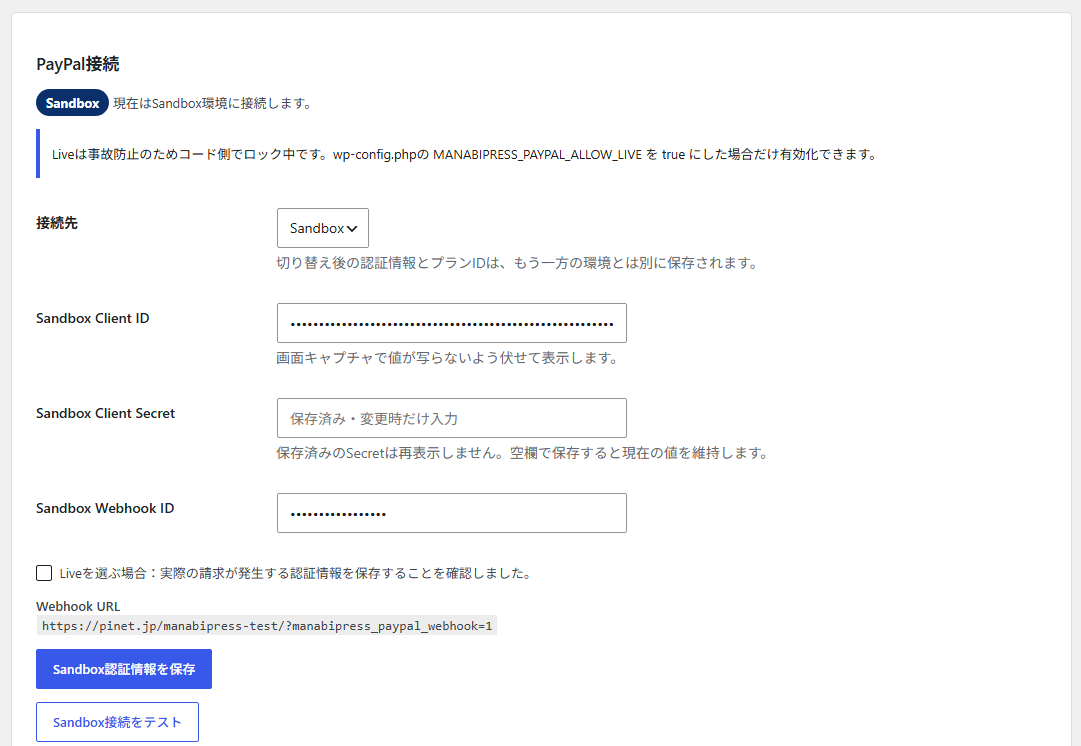Click the Sandbox status badge
Viewport: 1081px width, 746px height.
coord(72,103)
